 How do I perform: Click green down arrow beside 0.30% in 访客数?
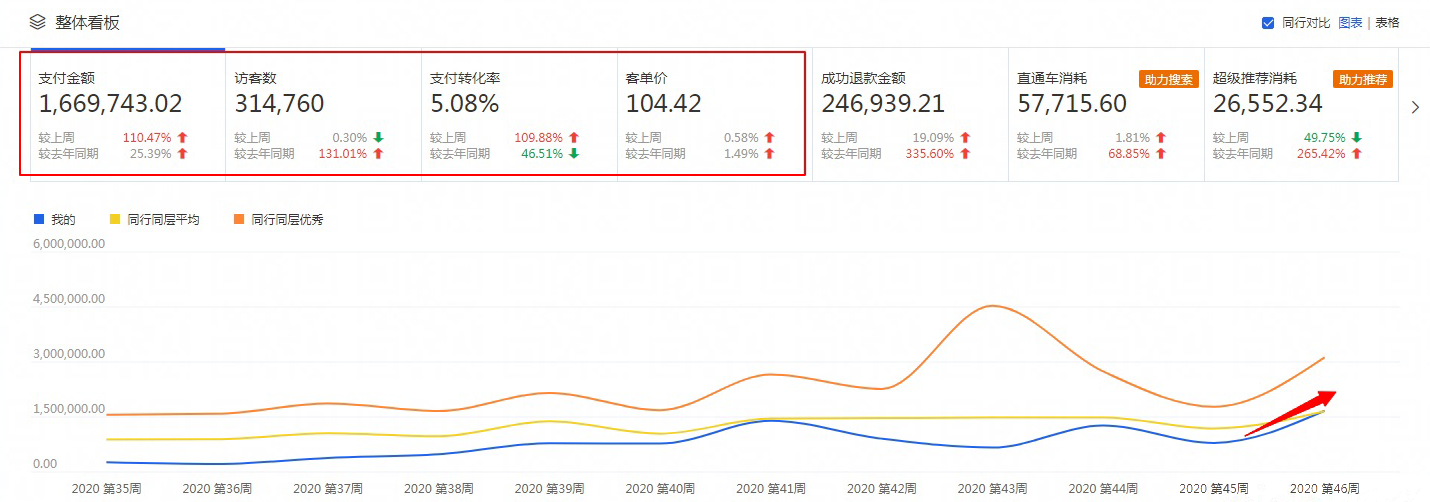click(377, 138)
